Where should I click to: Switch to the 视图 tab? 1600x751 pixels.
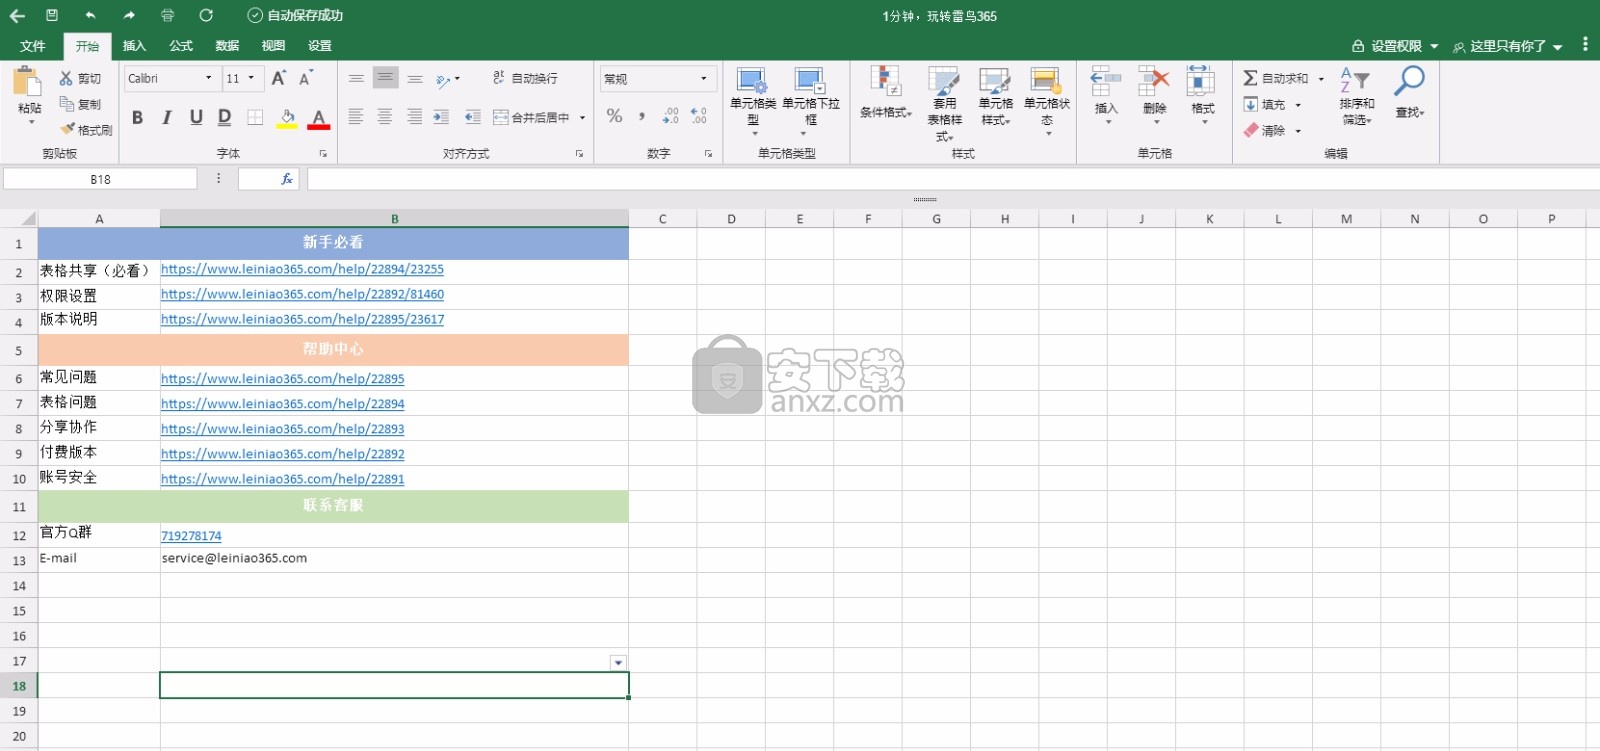pos(273,46)
